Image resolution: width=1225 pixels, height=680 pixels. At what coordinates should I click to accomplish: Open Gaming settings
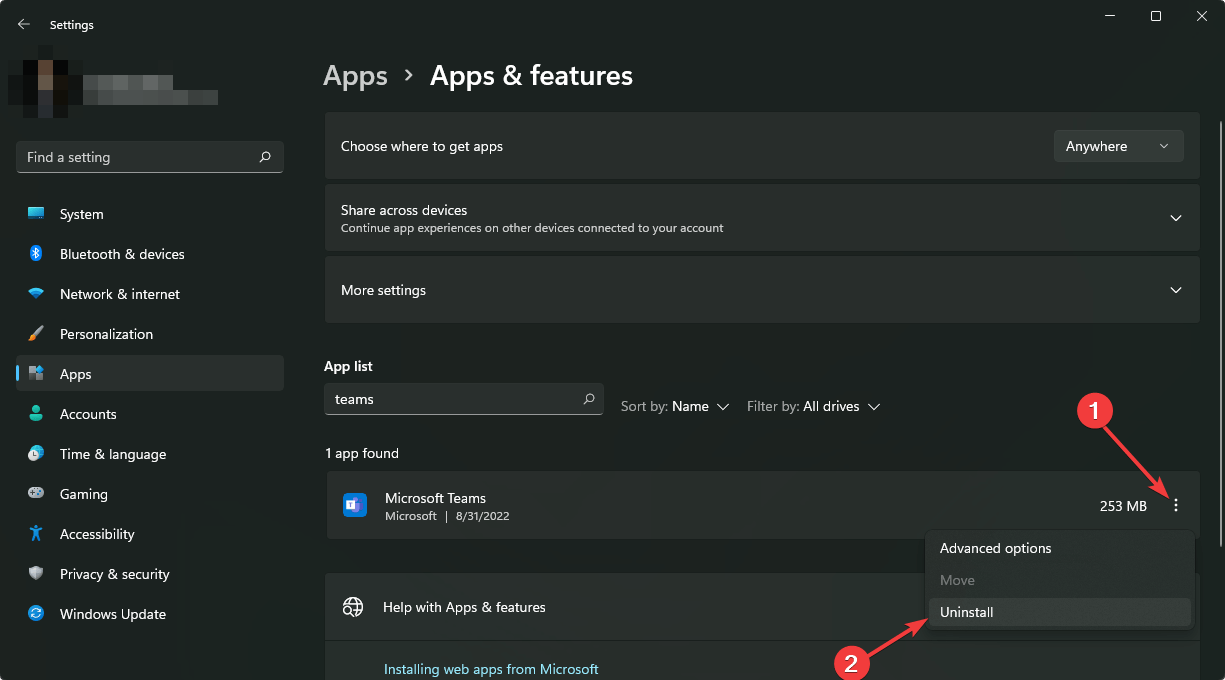pyautogui.click(x=83, y=493)
